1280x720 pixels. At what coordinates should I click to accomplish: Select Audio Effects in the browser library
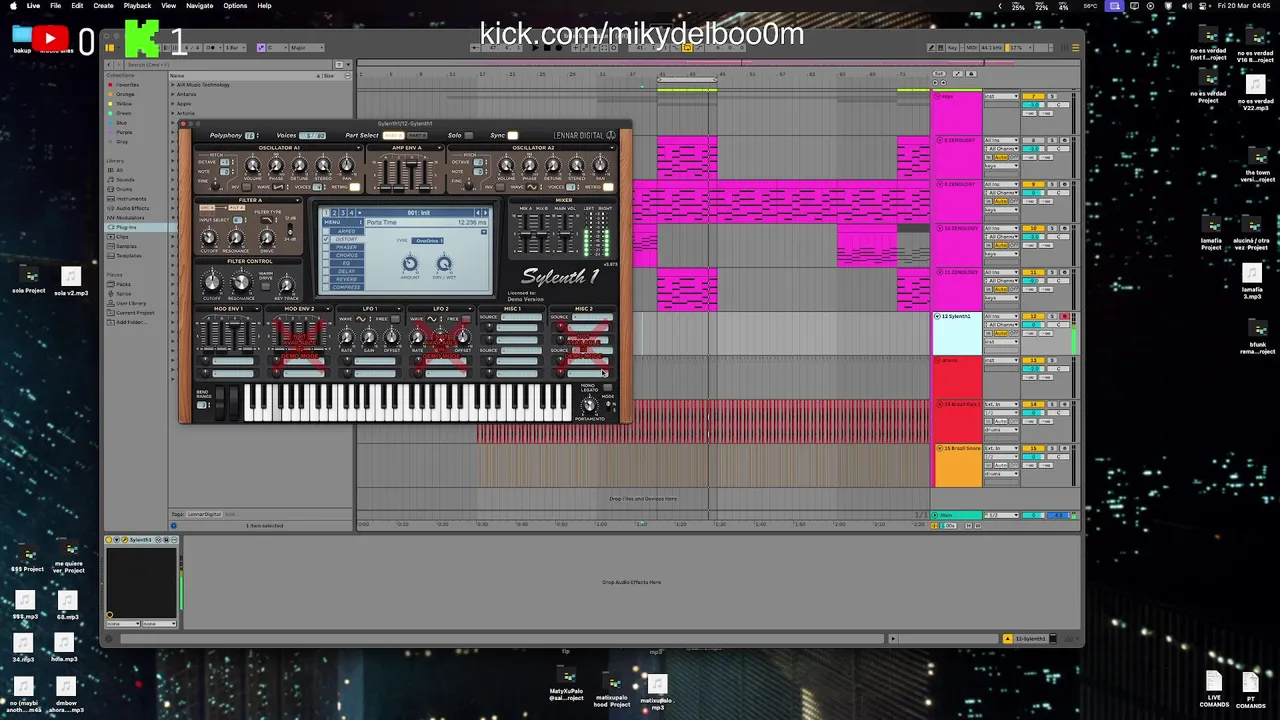[x=132, y=208]
